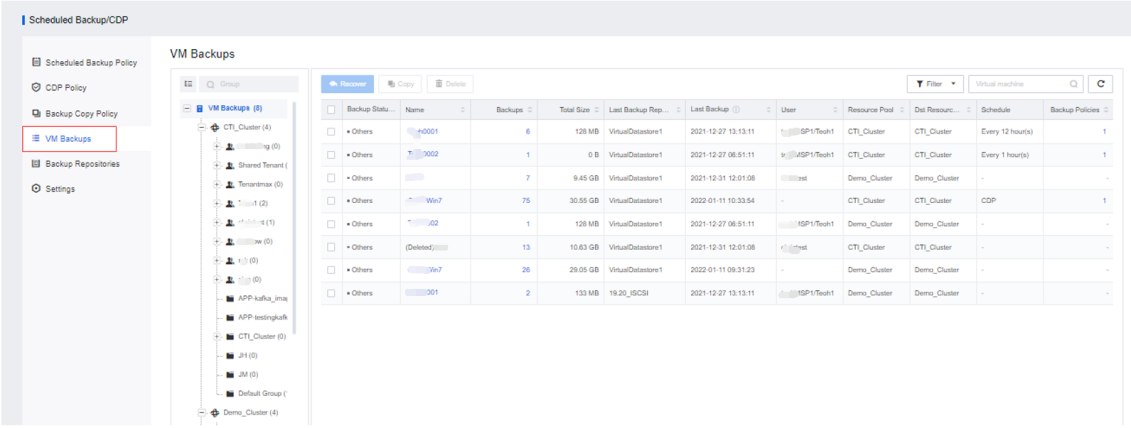Check the row with 128 MB, 6 backups
The height and width of the screenshot is (428, 1131).
[331, 132]
